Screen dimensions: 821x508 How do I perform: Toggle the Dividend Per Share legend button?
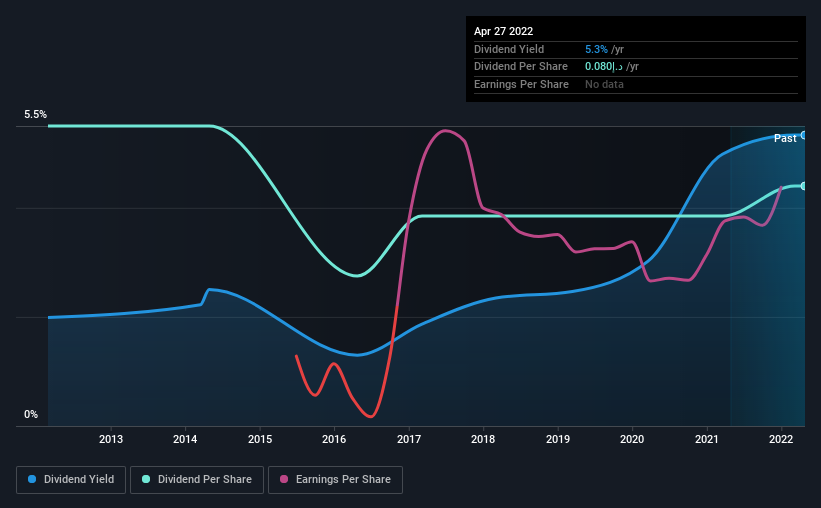(x=197, y=480)
